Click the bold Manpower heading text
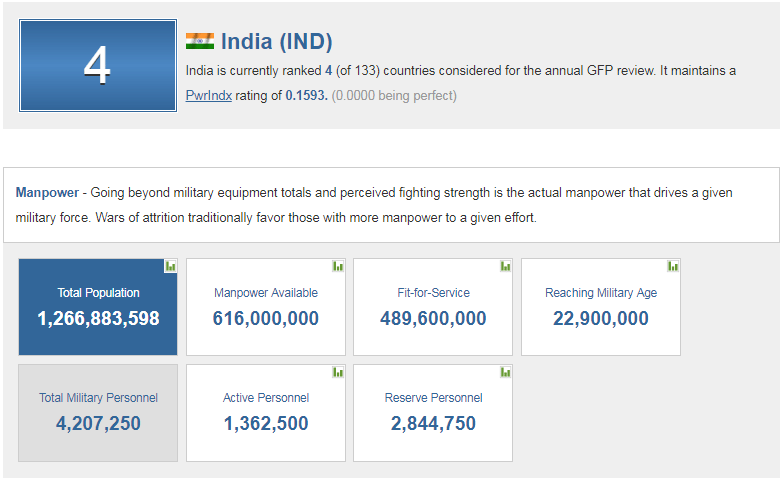 point(46,193)
